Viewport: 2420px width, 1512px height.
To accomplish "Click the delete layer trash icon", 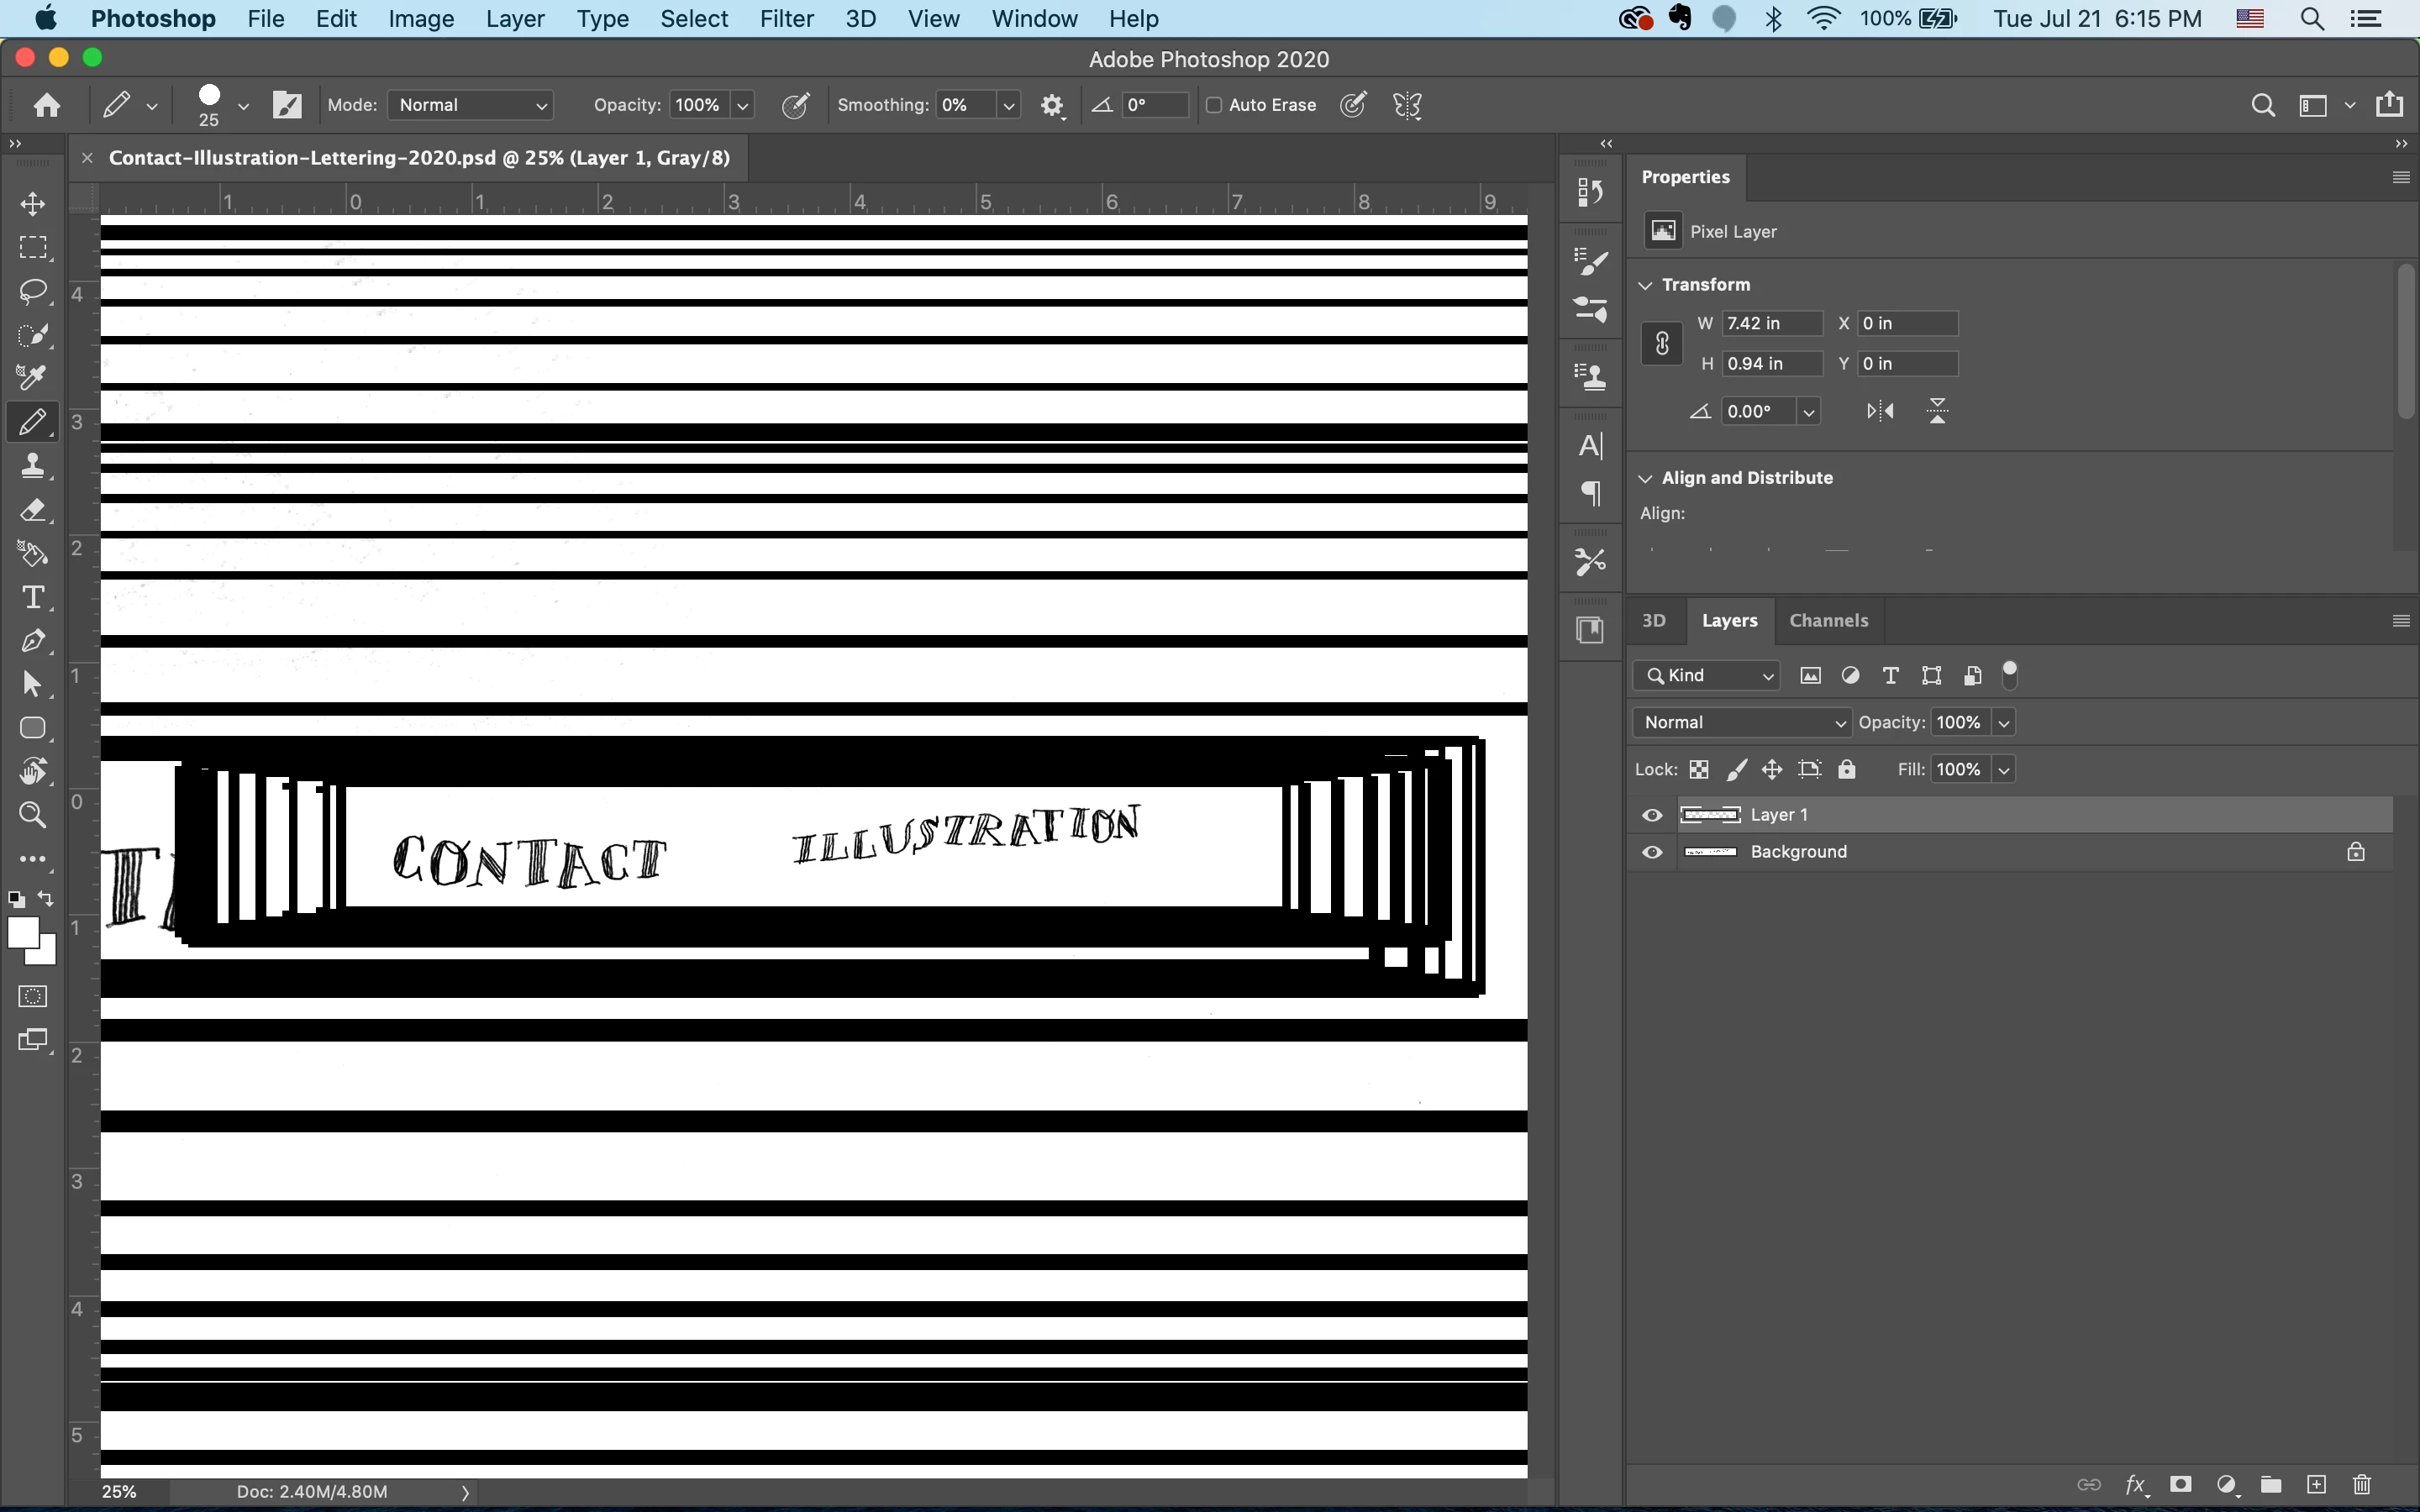I will pyautogui.click(x=2362, y=1485).
